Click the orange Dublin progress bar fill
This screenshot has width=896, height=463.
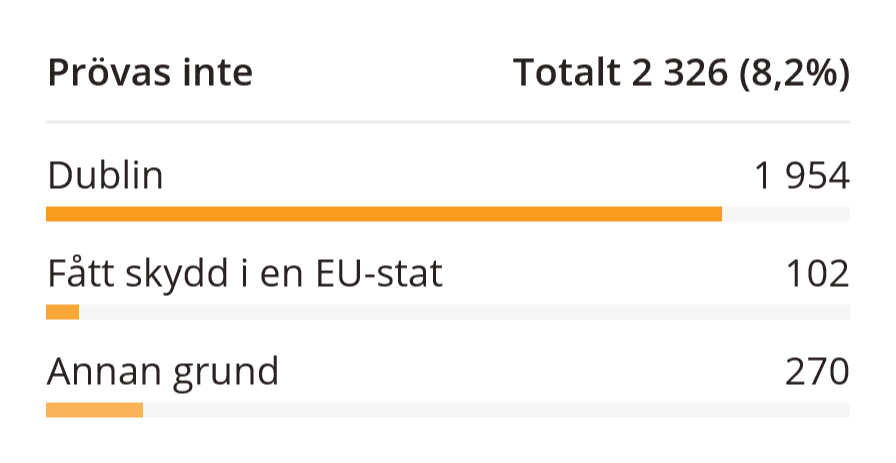click(384, 213)
